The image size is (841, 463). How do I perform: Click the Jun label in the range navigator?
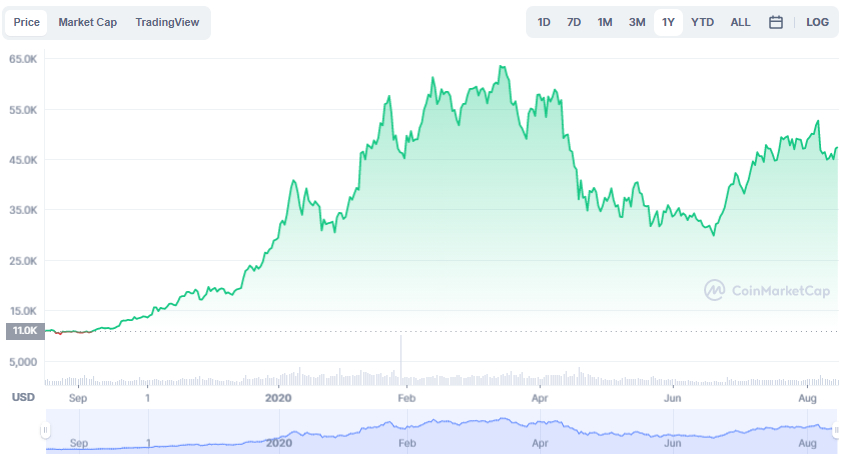673,443
